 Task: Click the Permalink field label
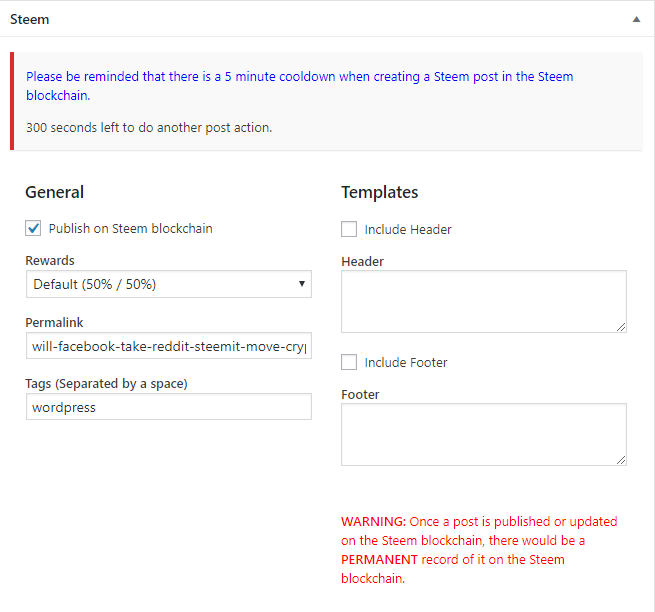[54, 322]
